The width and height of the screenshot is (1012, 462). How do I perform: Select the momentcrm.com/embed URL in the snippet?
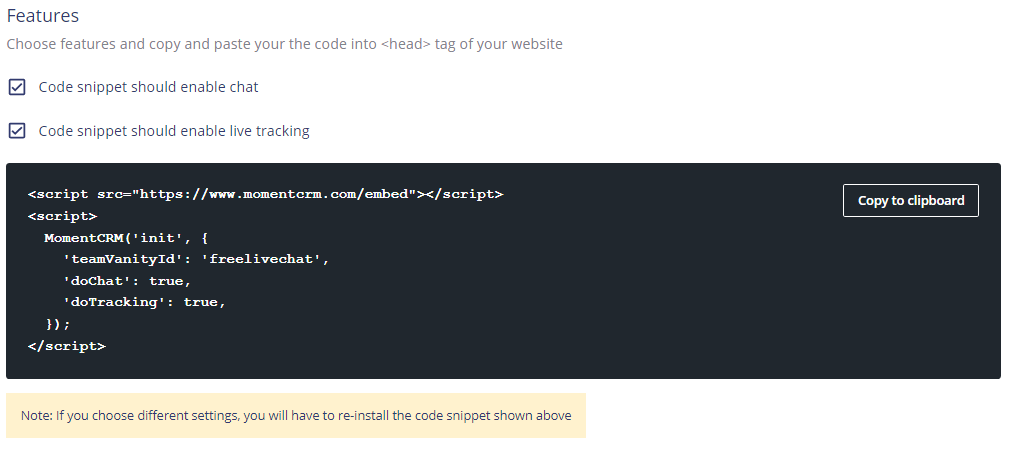277,194
